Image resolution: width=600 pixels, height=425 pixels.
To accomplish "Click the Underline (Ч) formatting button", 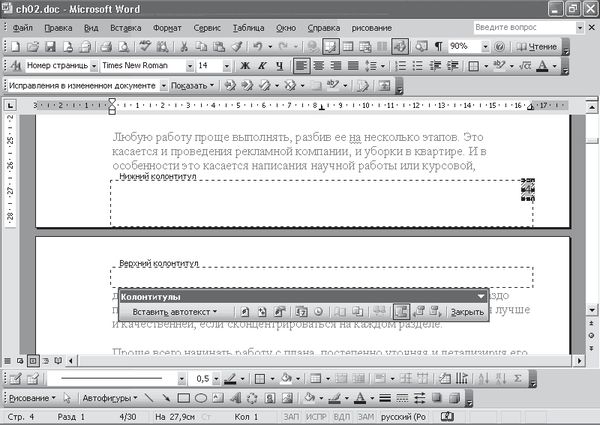I will point(277,66).
